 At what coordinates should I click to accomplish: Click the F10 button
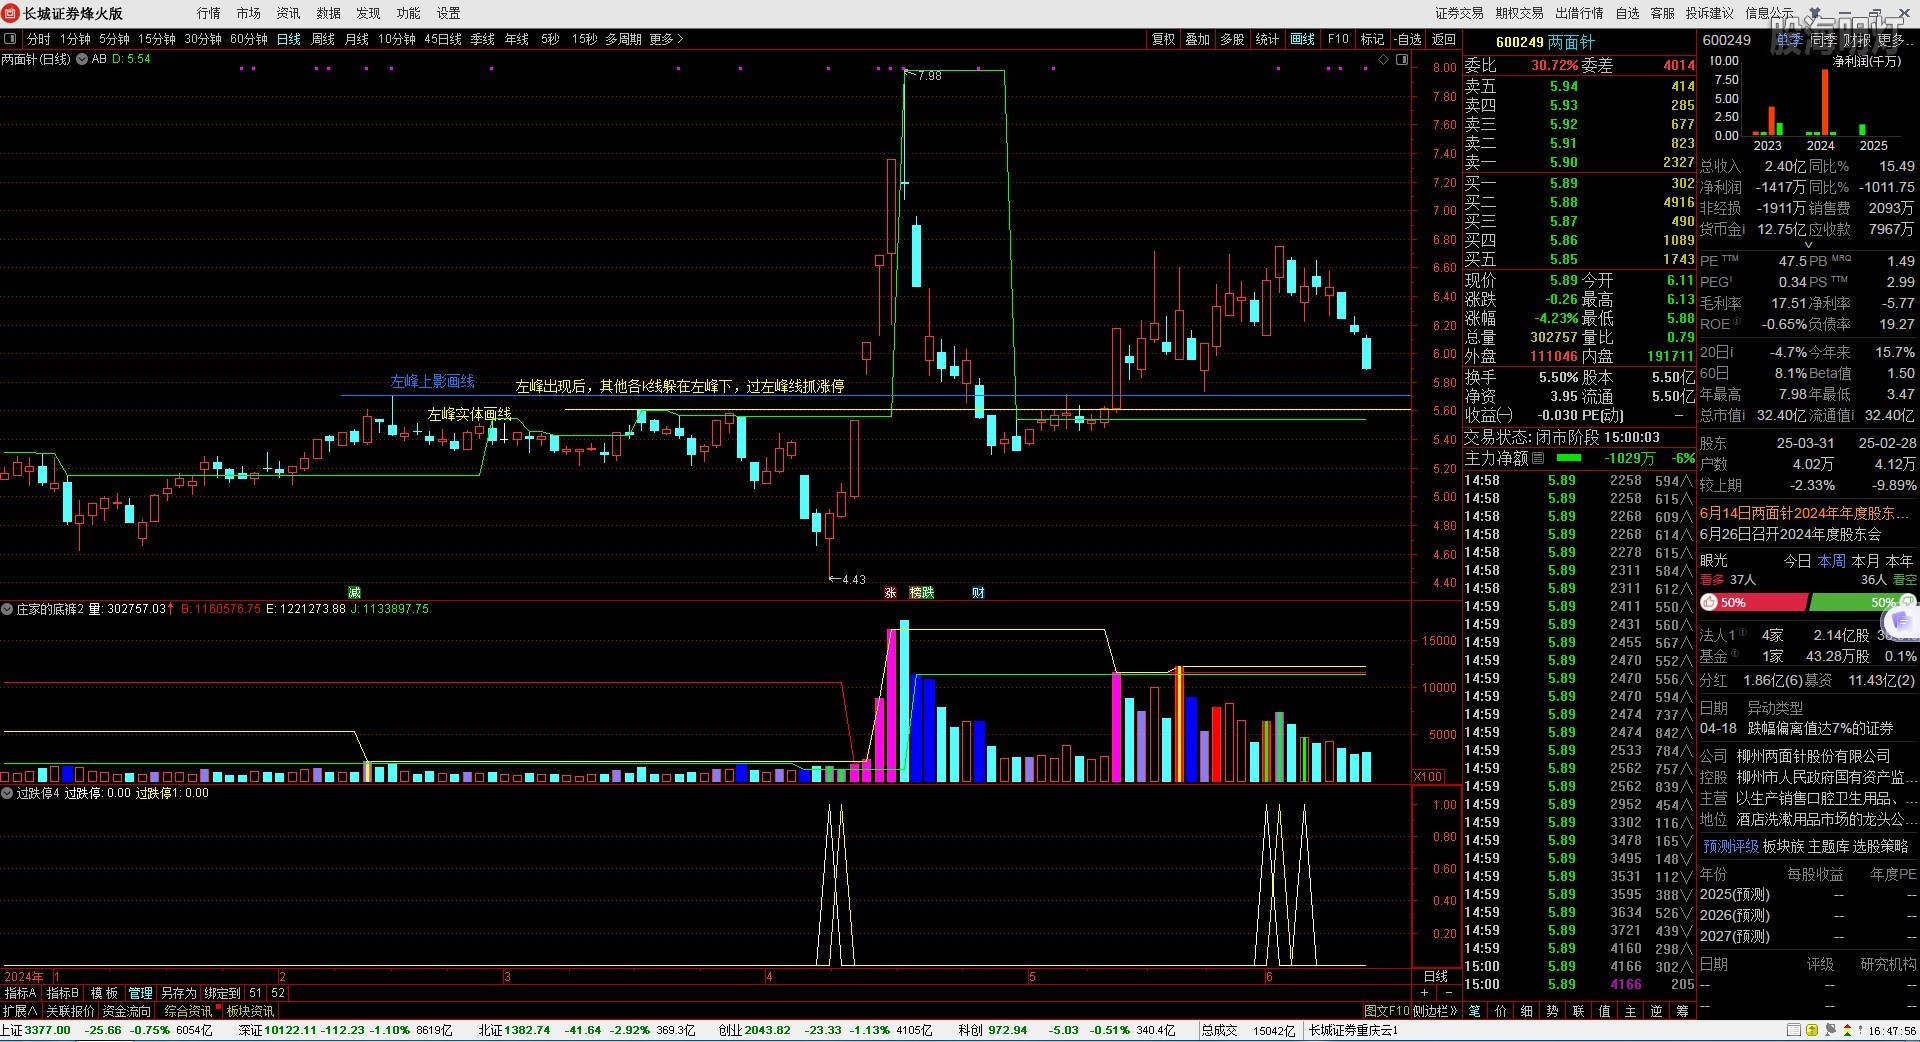point(1338,39)
